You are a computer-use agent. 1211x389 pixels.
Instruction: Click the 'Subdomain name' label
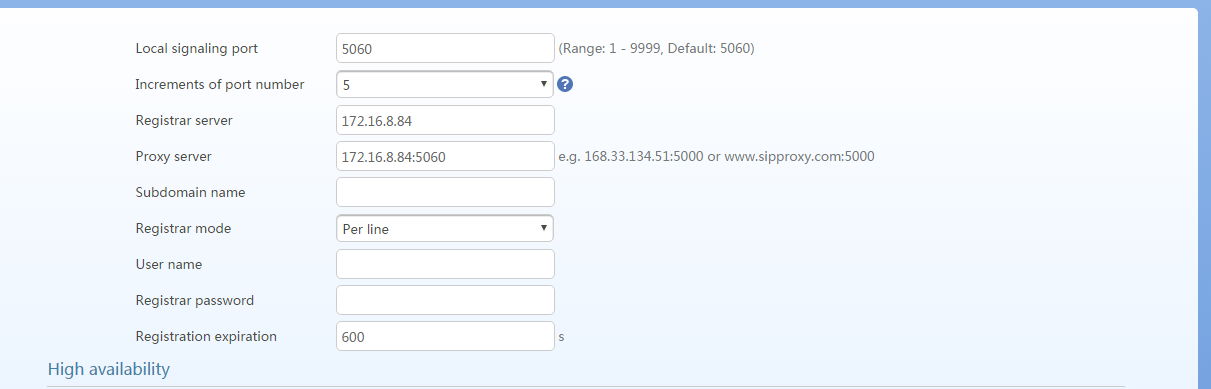[190, 192]
